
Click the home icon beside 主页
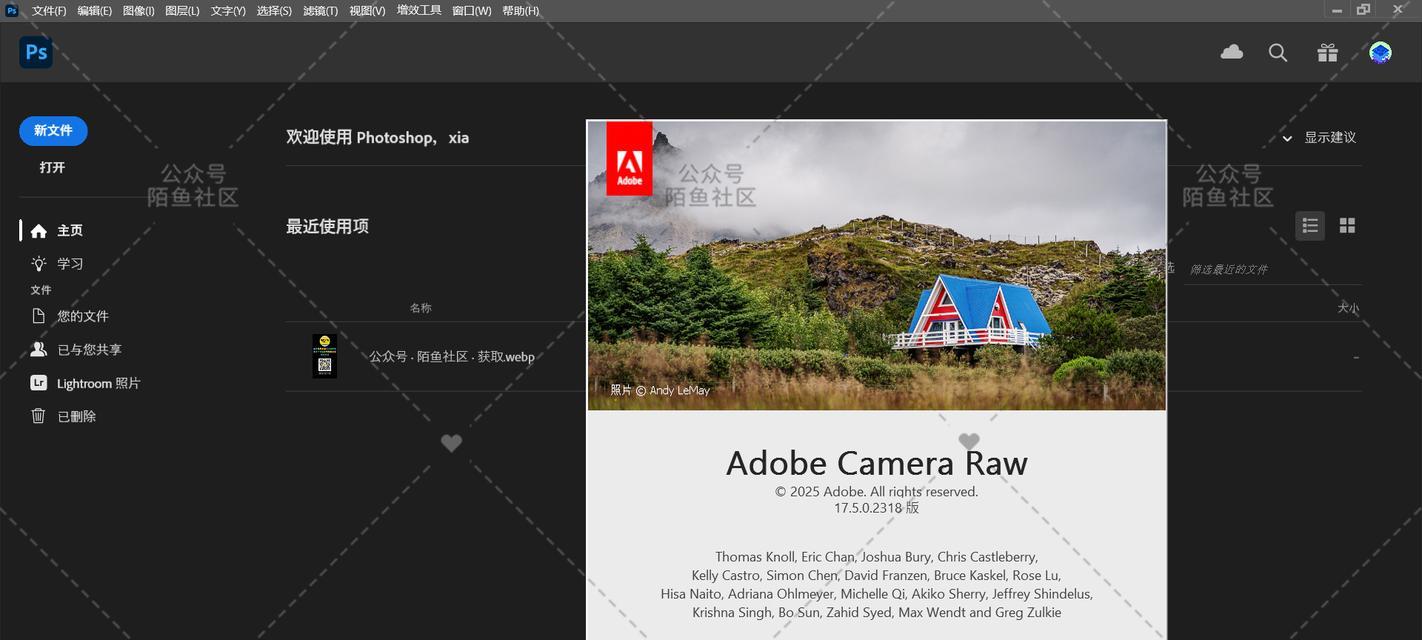(x=38, y=231)
